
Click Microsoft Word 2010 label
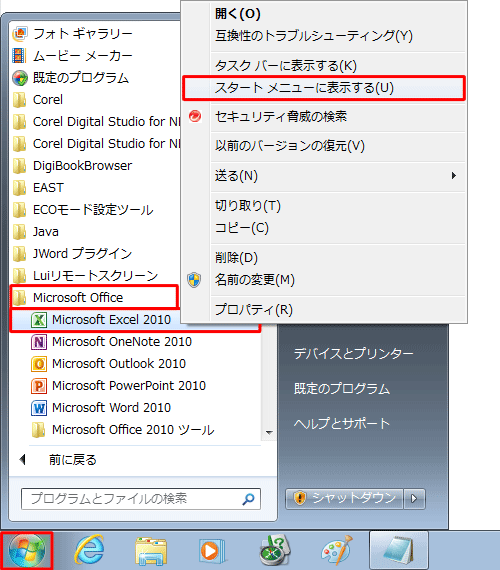[x=111, y=408]
